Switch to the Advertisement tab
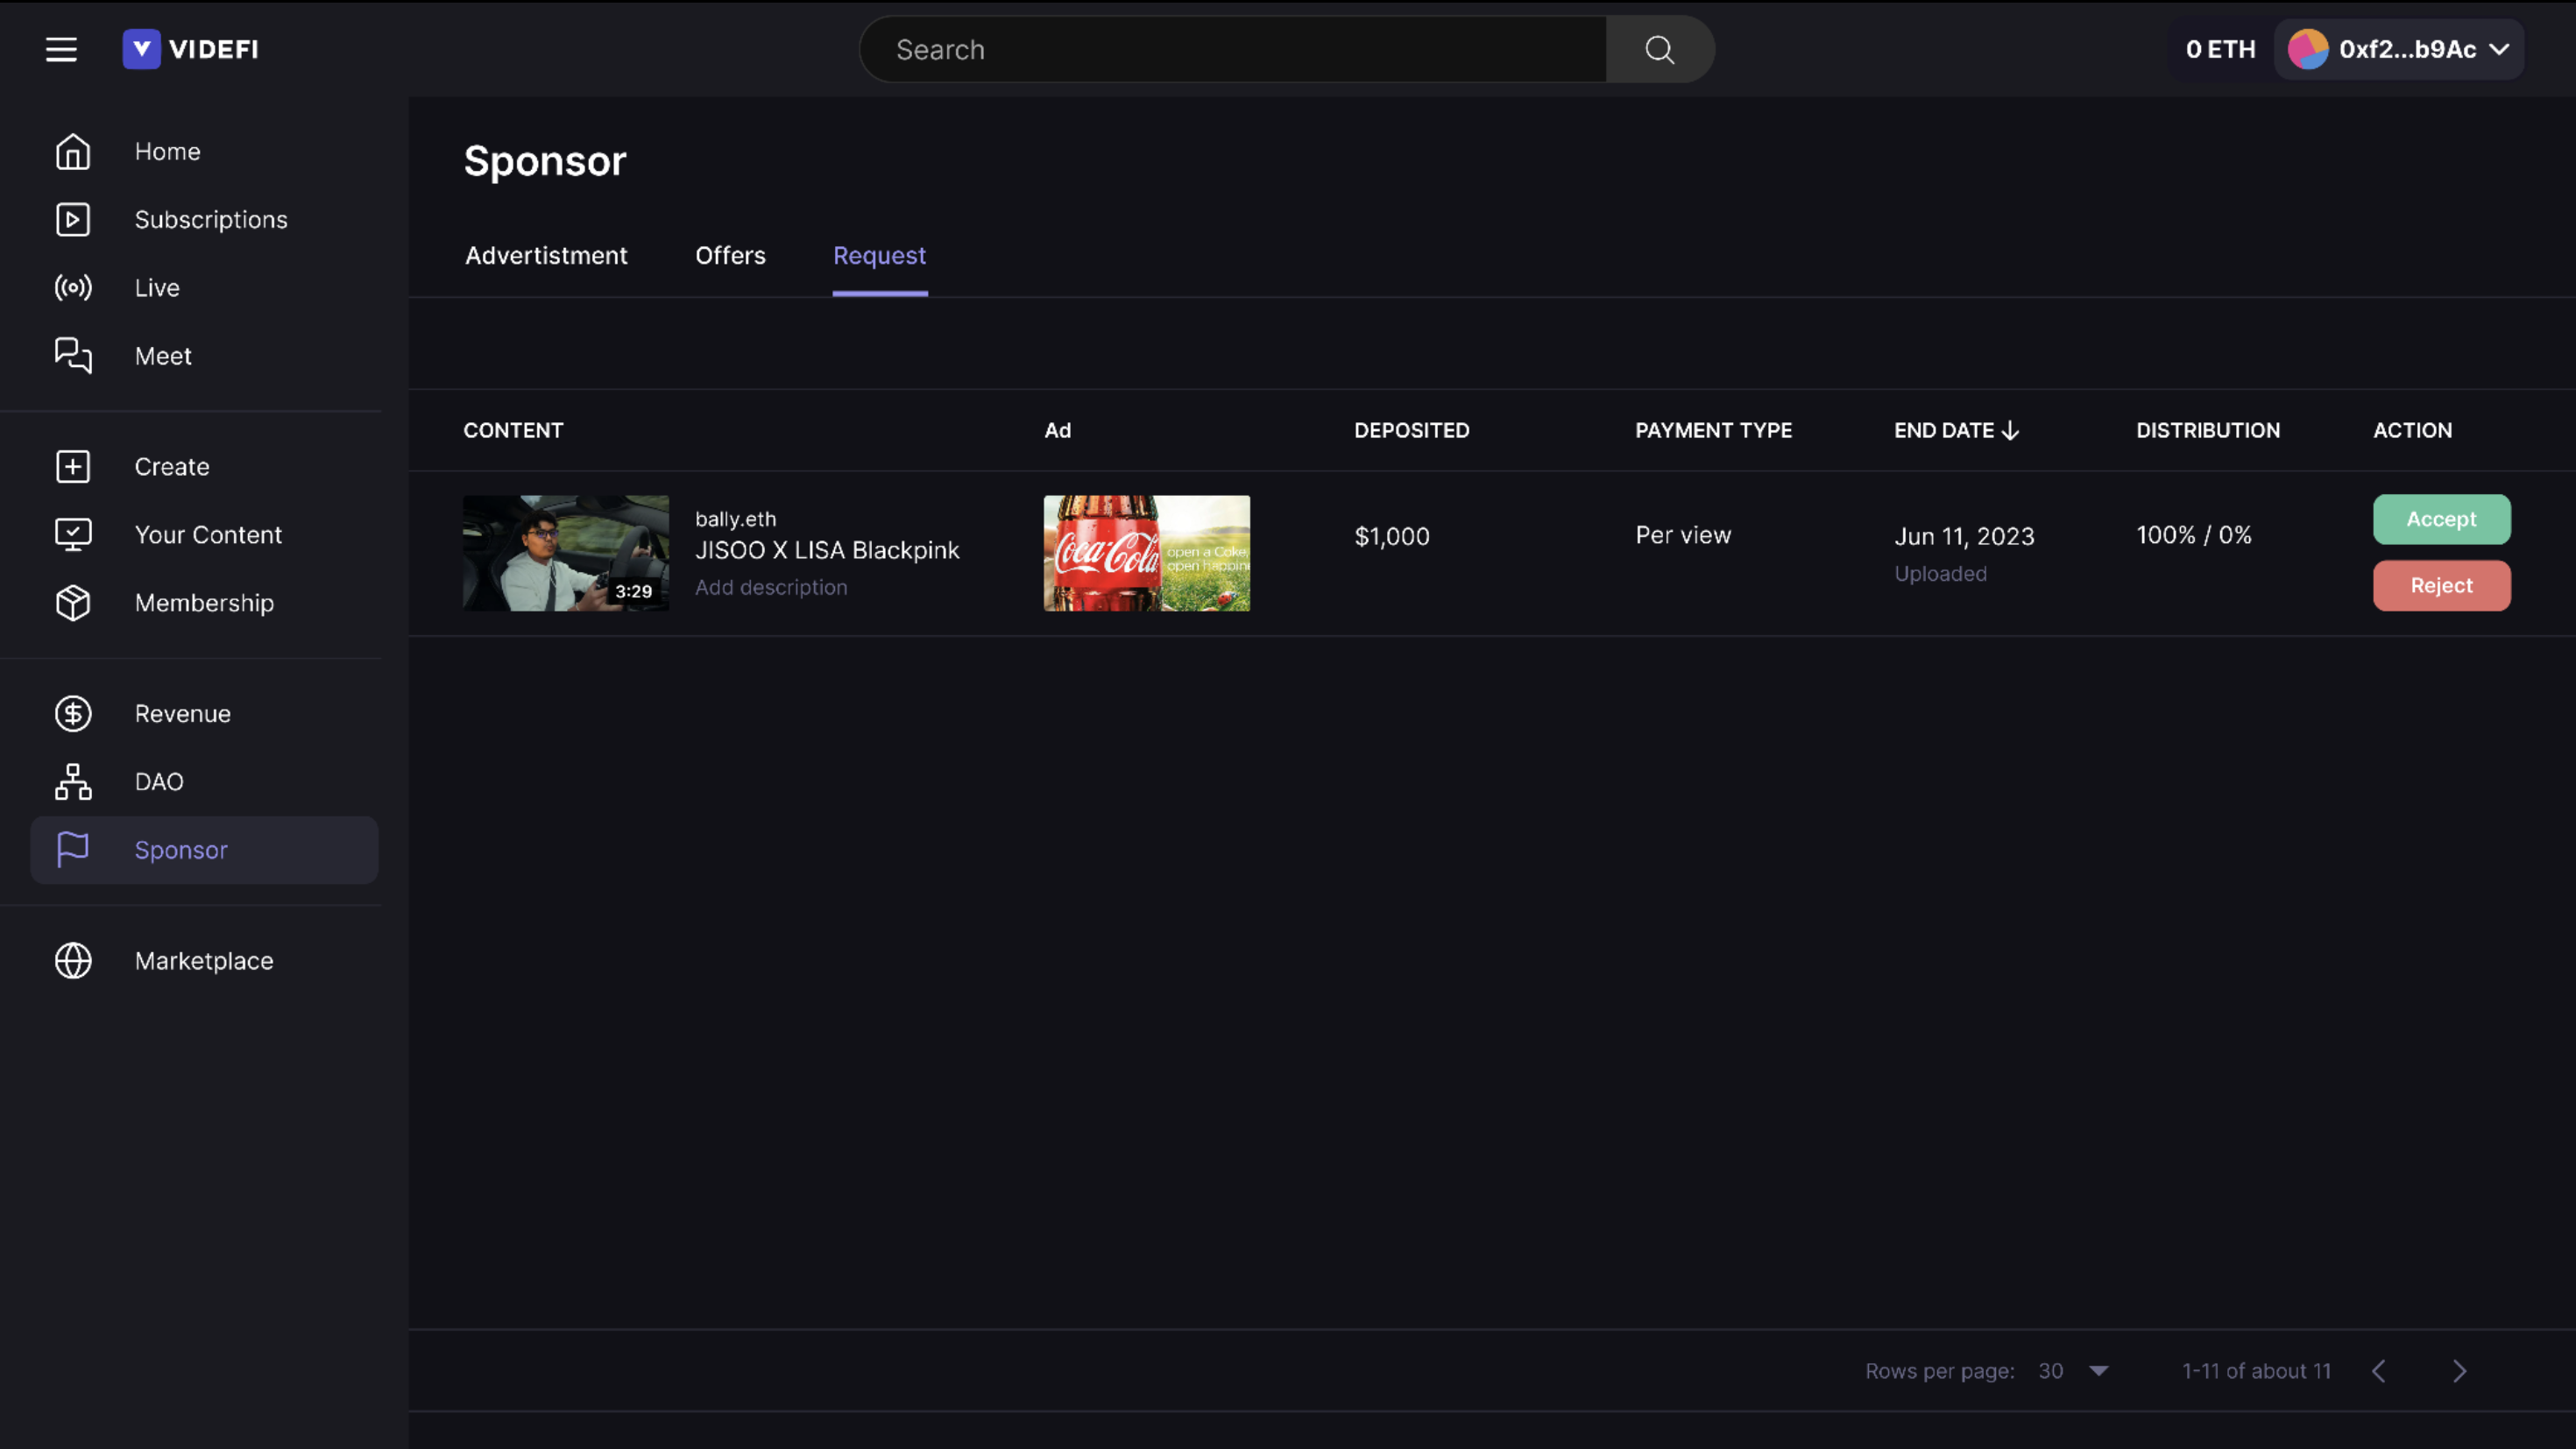This screenshot has height=1449, width=2576. point(545,255)
